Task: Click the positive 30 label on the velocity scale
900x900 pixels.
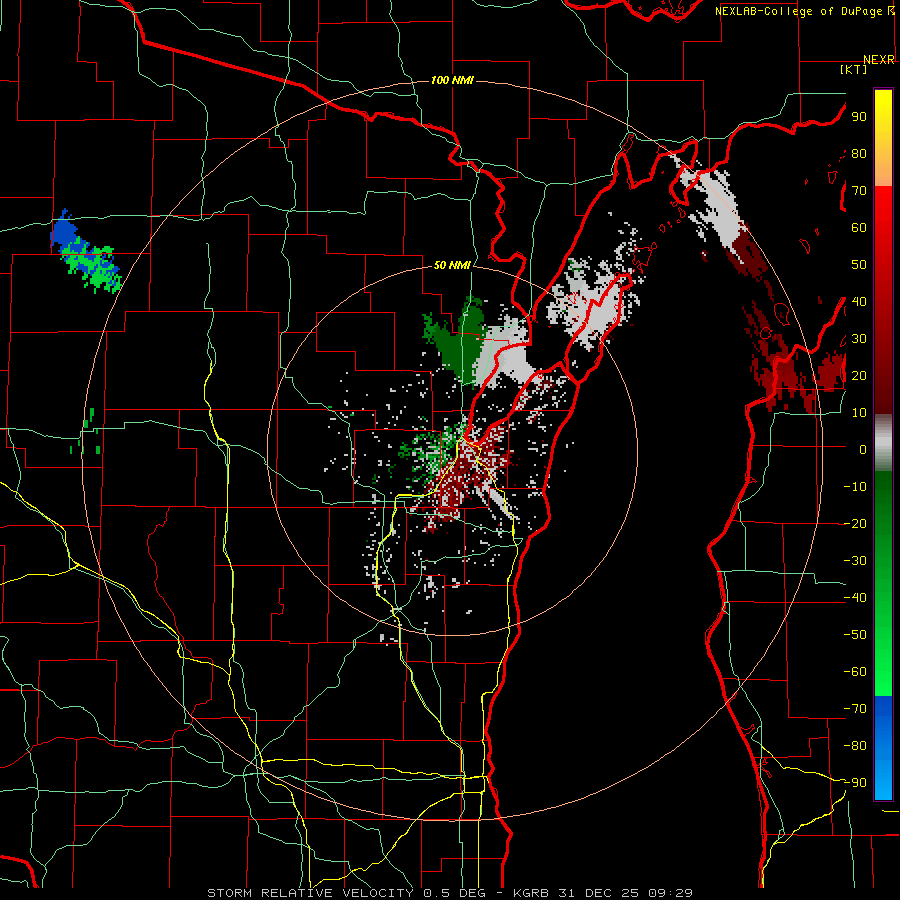Action: point(859,339)
